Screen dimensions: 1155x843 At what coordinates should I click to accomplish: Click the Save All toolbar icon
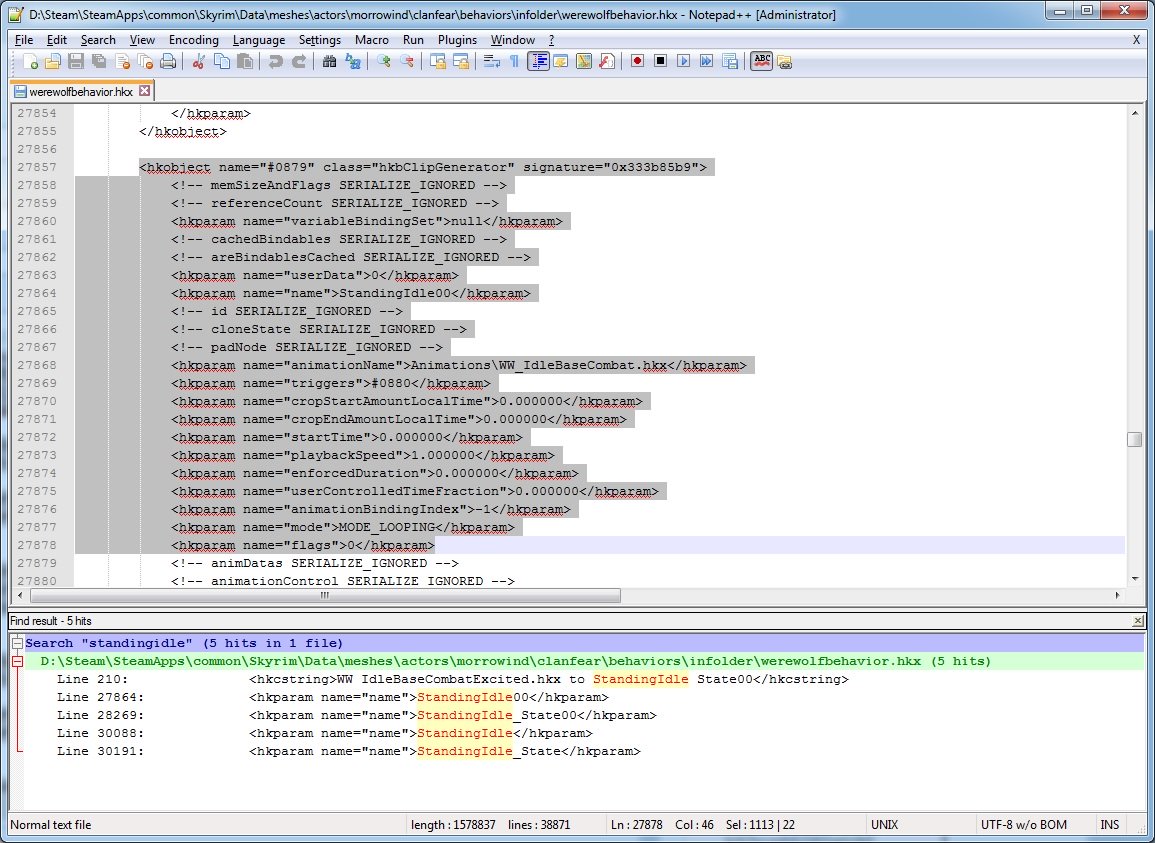click(99, 62)
